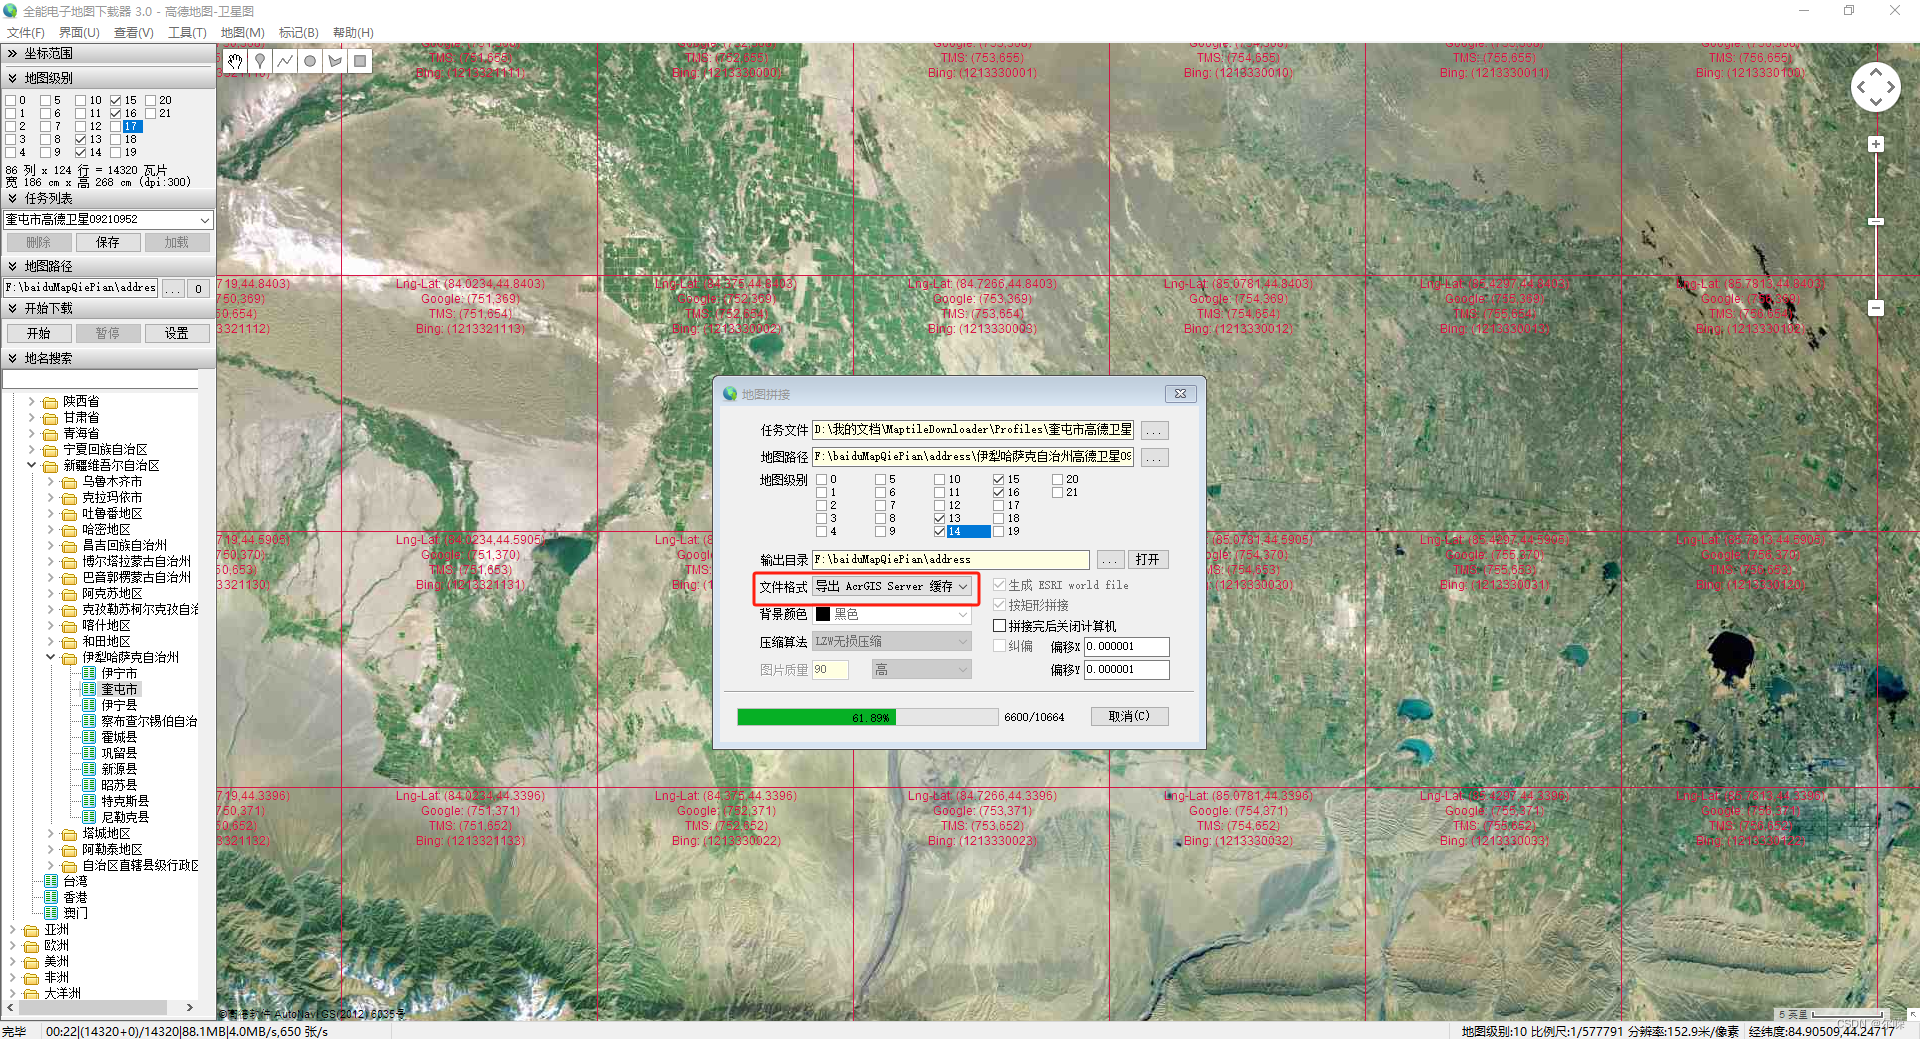
Task: Open the 查看(V) menu
Action: tap(133, 33)
